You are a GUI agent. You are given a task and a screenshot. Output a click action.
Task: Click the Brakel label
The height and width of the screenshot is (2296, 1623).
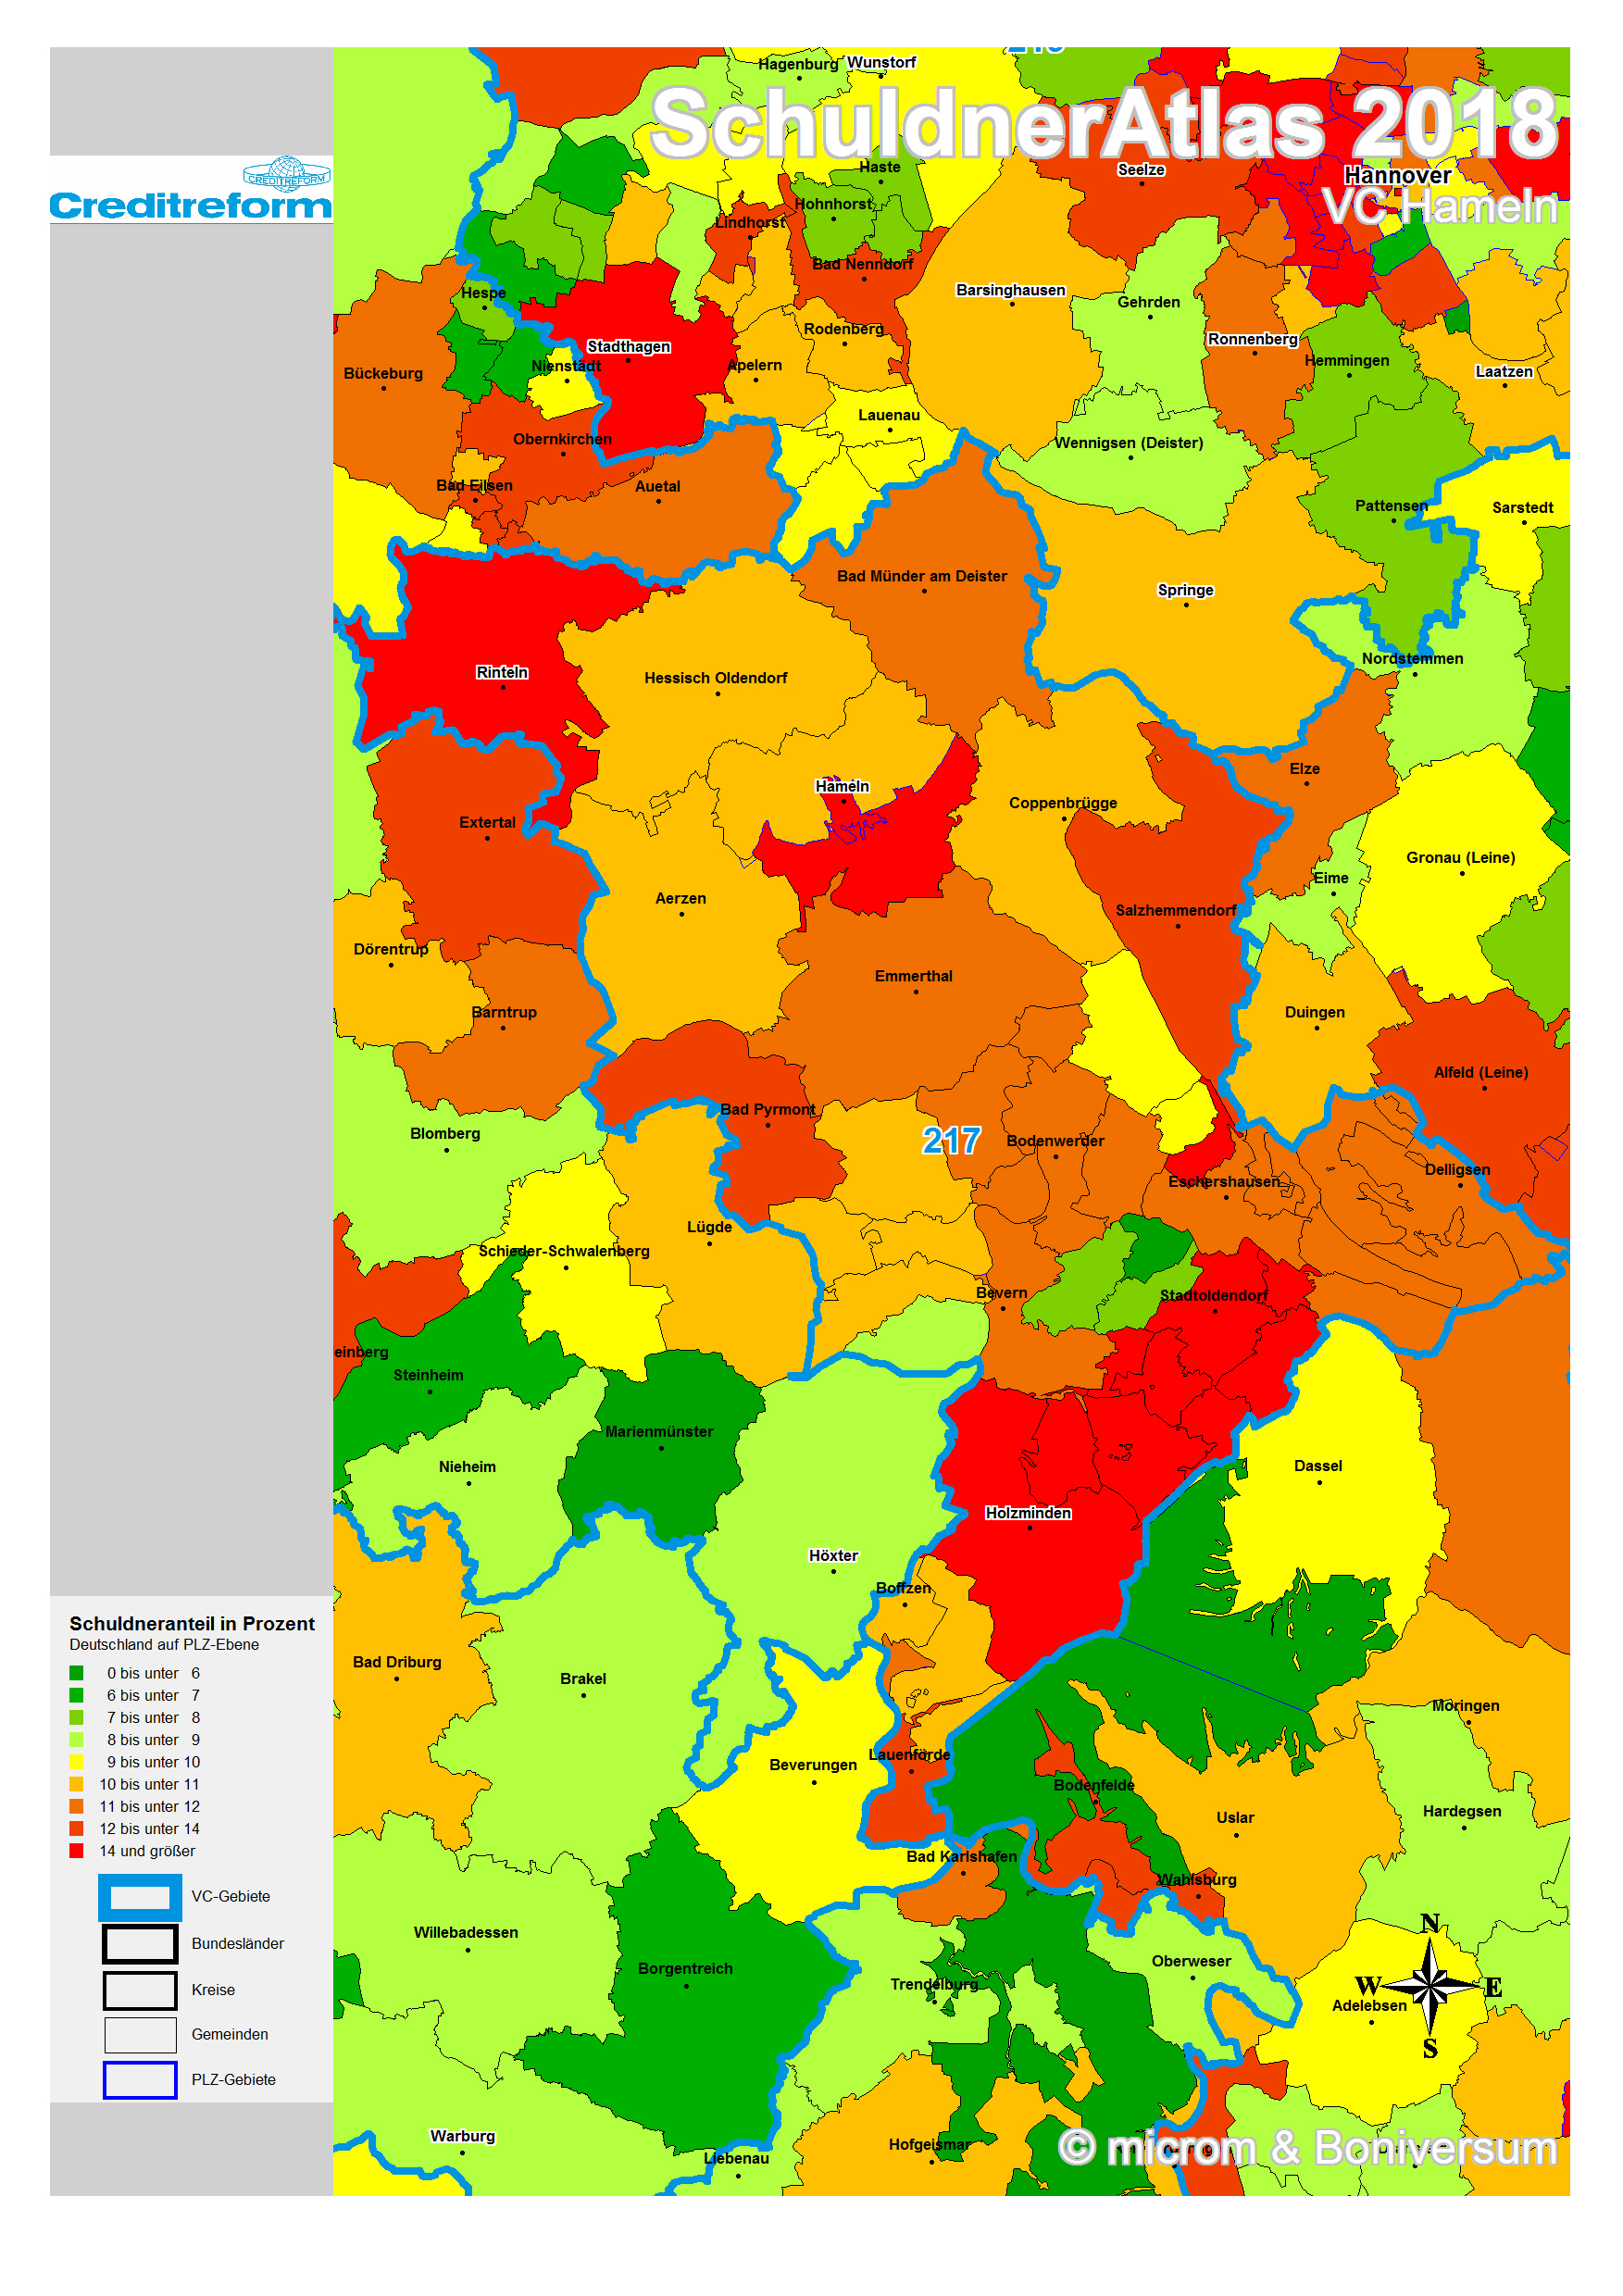(583, 1679)
